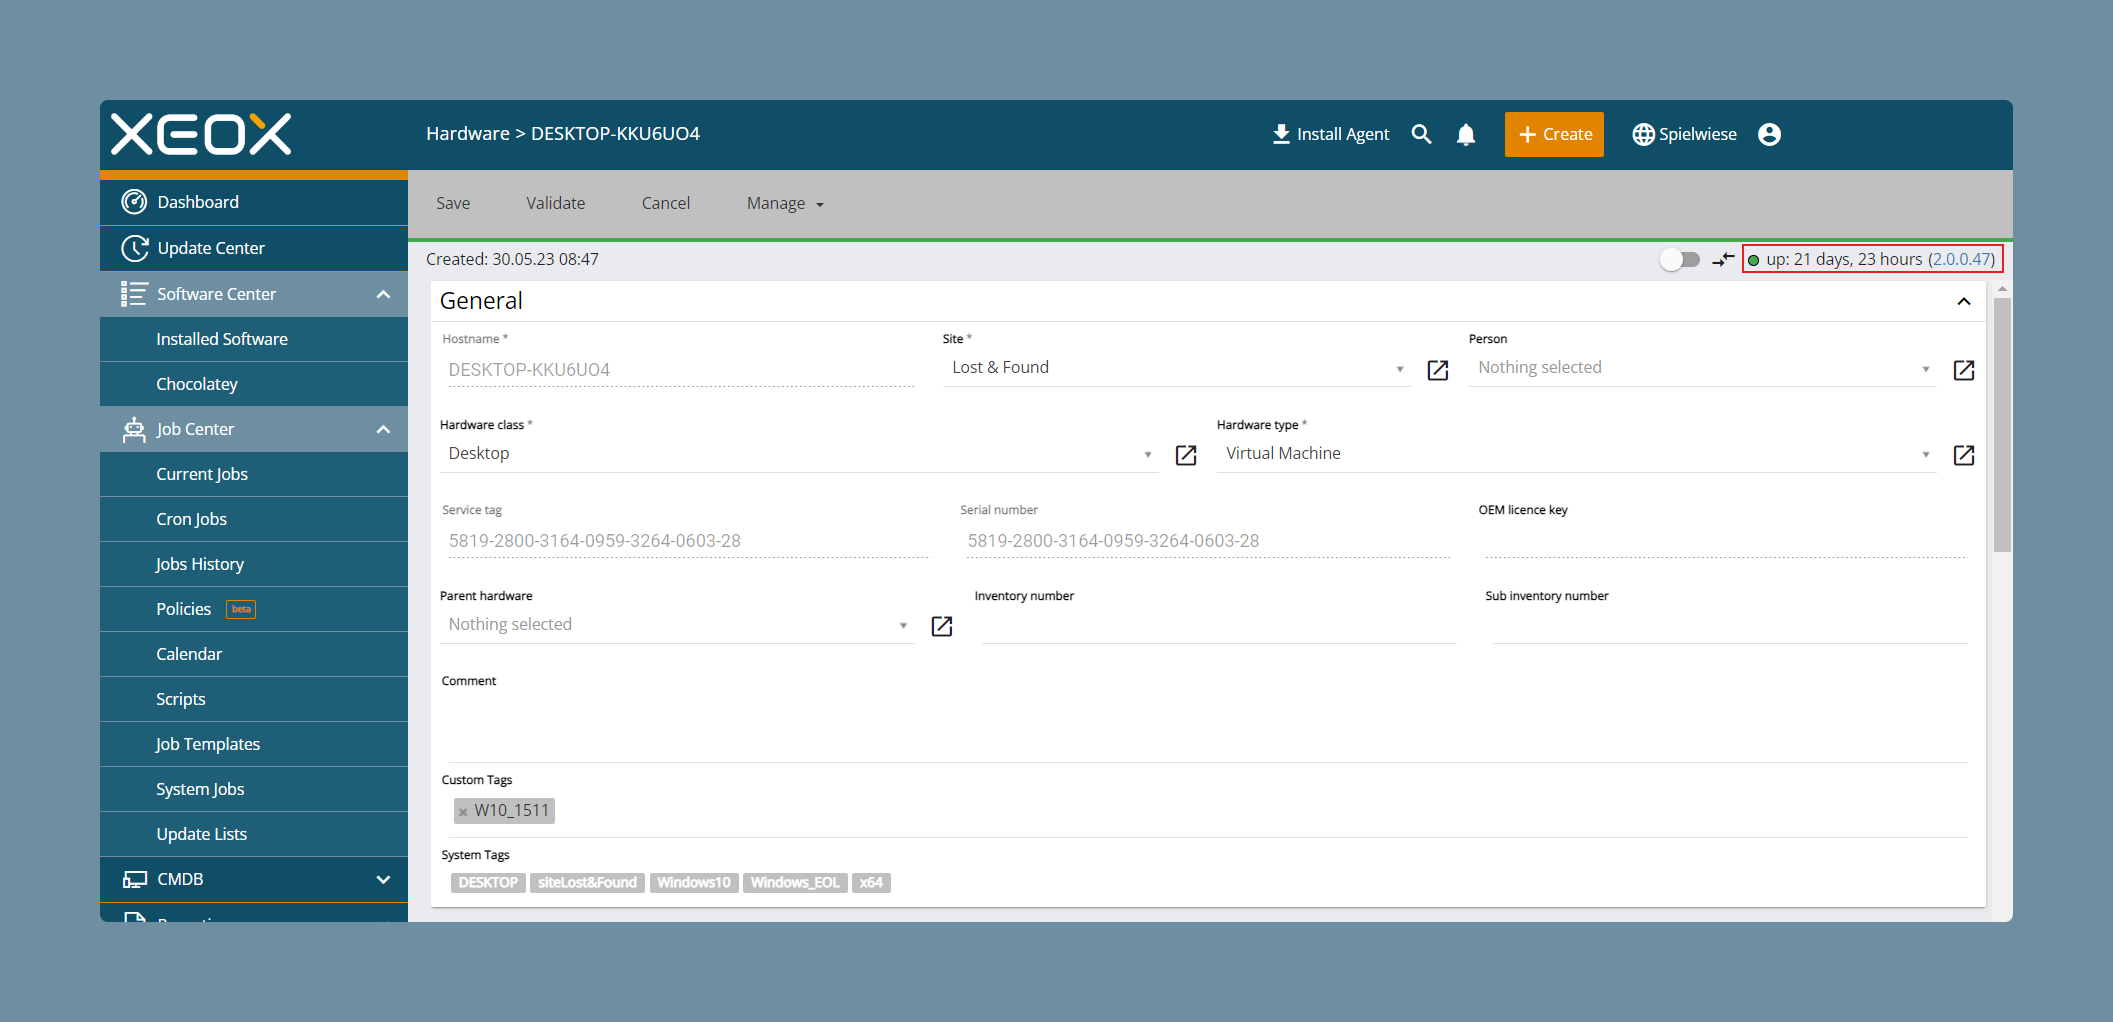Open Chocolatey page
The width and height of the screenshot is (2113, 1022).
(x=254, y=384)
